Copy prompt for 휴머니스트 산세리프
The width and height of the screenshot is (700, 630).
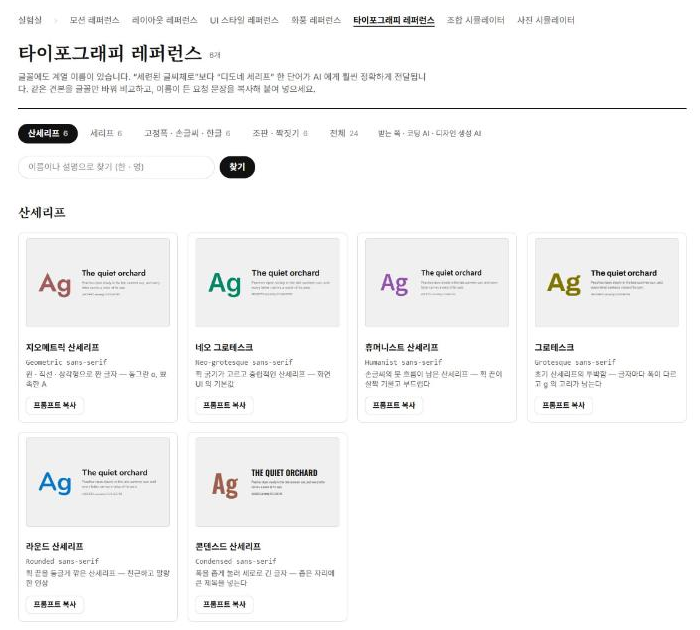click(394, 405)
